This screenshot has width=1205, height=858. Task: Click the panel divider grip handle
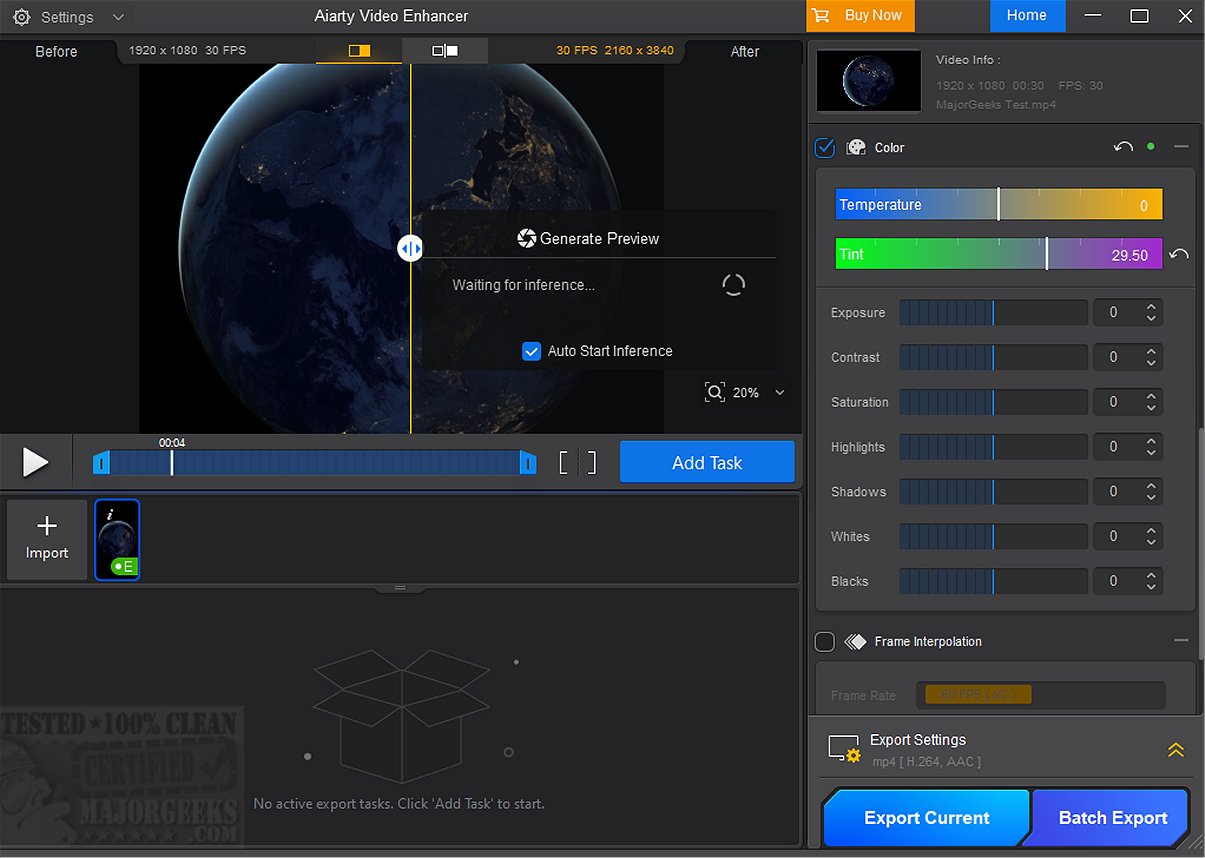[400, 588]
